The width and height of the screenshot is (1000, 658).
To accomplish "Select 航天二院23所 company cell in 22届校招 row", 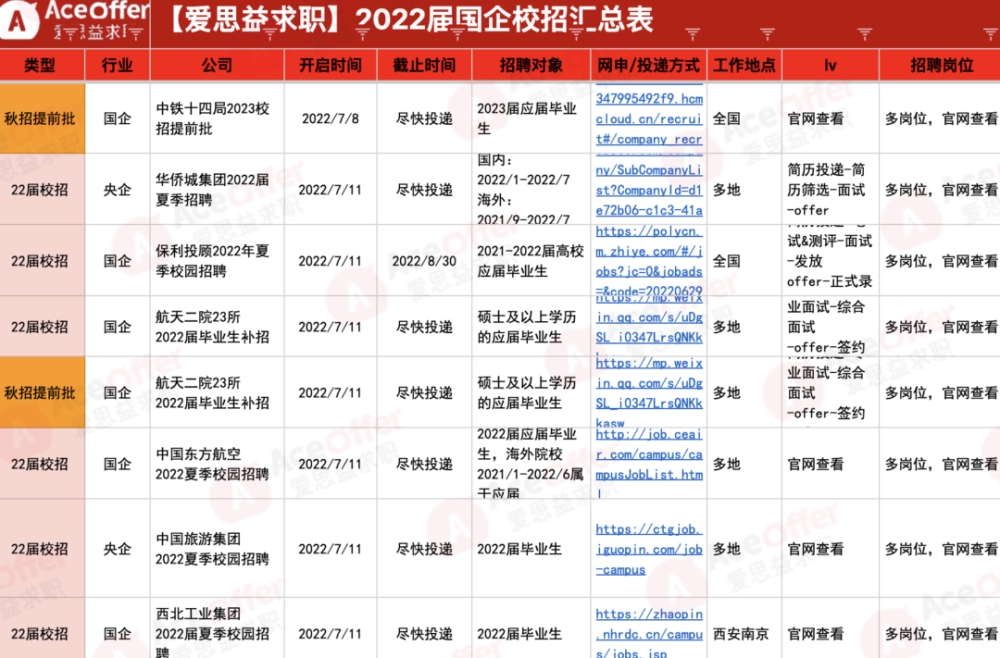I will point(217,326).
